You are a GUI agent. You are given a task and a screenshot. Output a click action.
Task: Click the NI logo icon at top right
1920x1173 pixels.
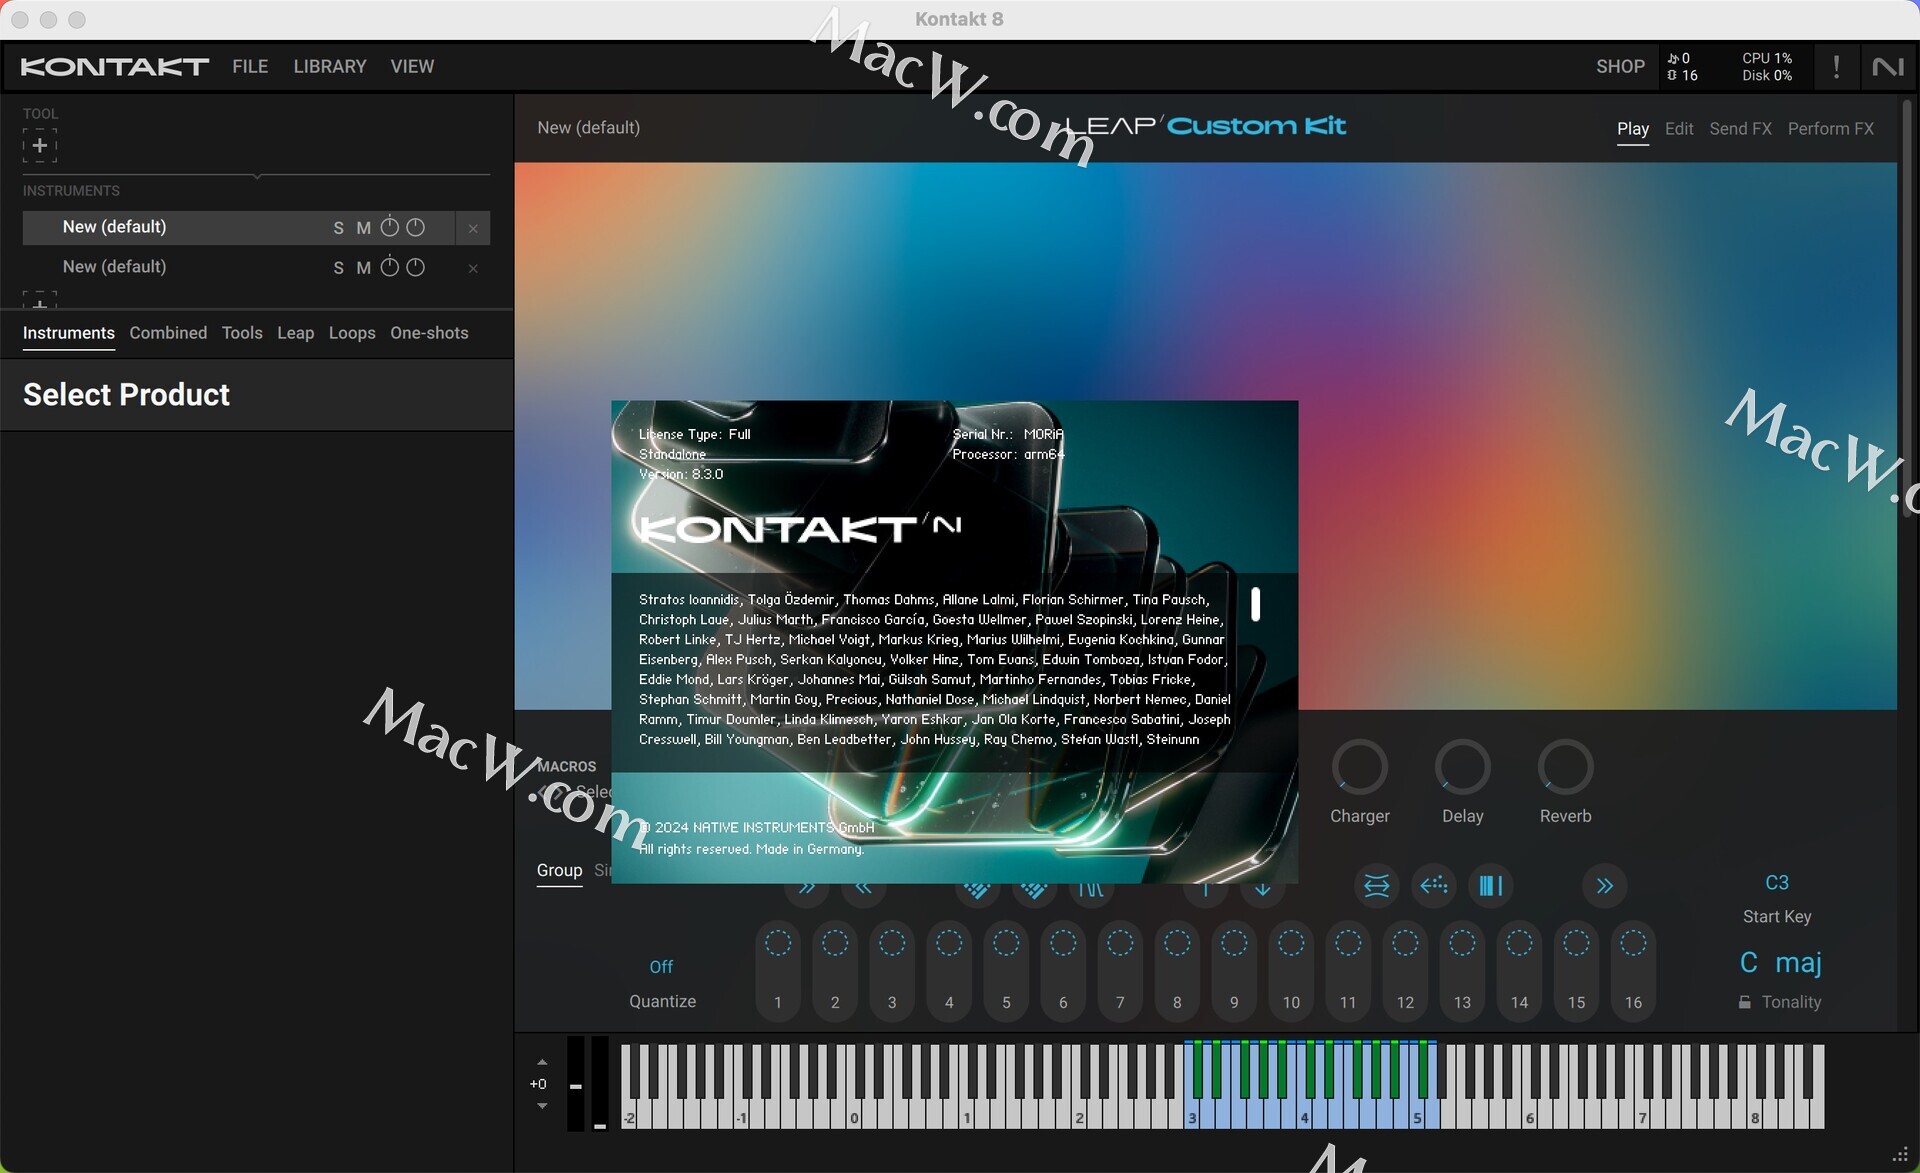pyautogui.click(x=1888, y=67)
